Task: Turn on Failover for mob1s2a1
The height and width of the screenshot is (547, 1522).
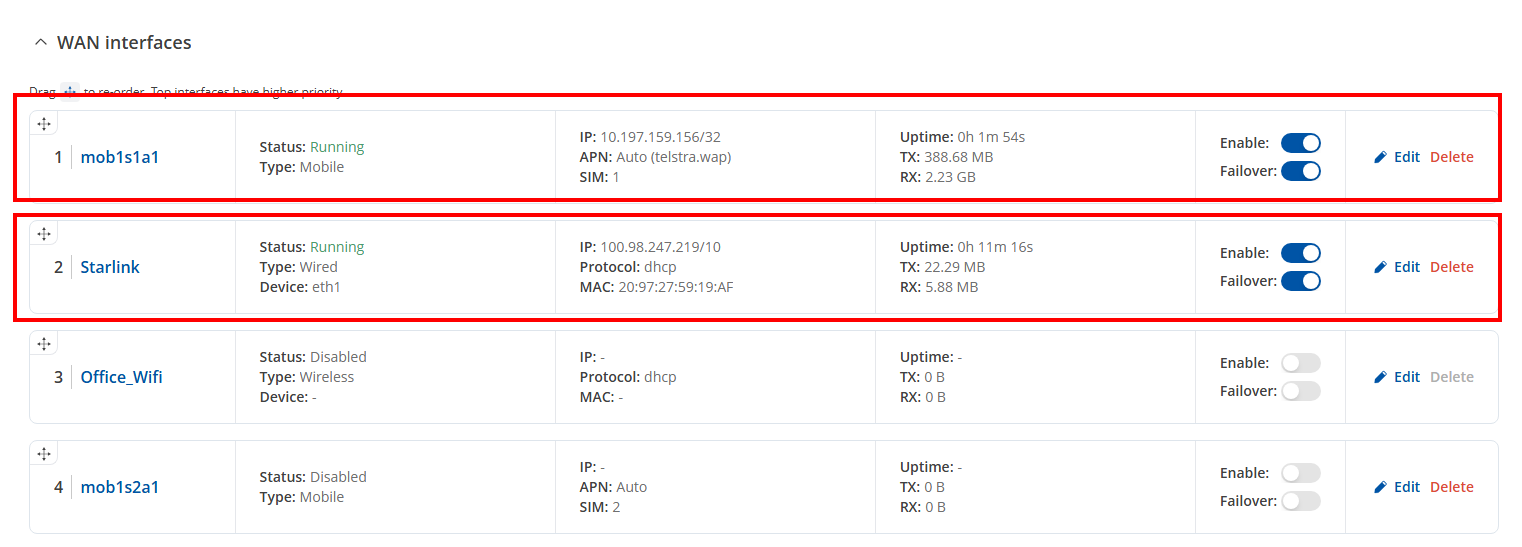Action: click(x=1300, y=501)
